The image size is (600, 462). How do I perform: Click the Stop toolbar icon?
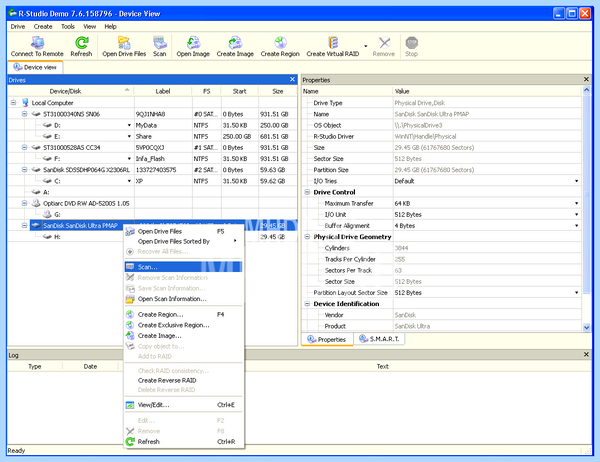coord(411,46)
